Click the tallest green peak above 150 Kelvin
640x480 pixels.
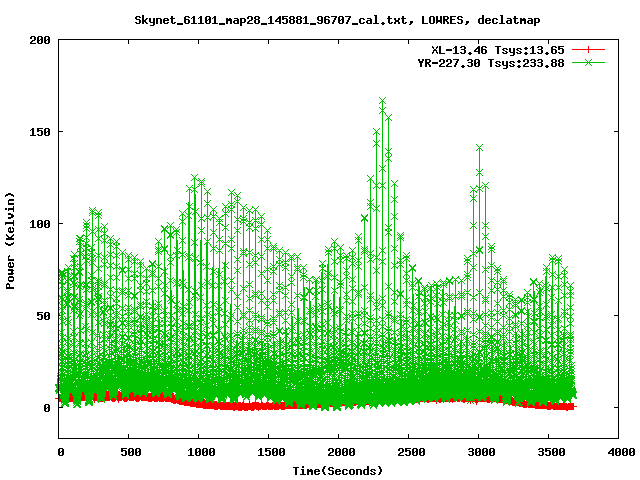[382, 101]
